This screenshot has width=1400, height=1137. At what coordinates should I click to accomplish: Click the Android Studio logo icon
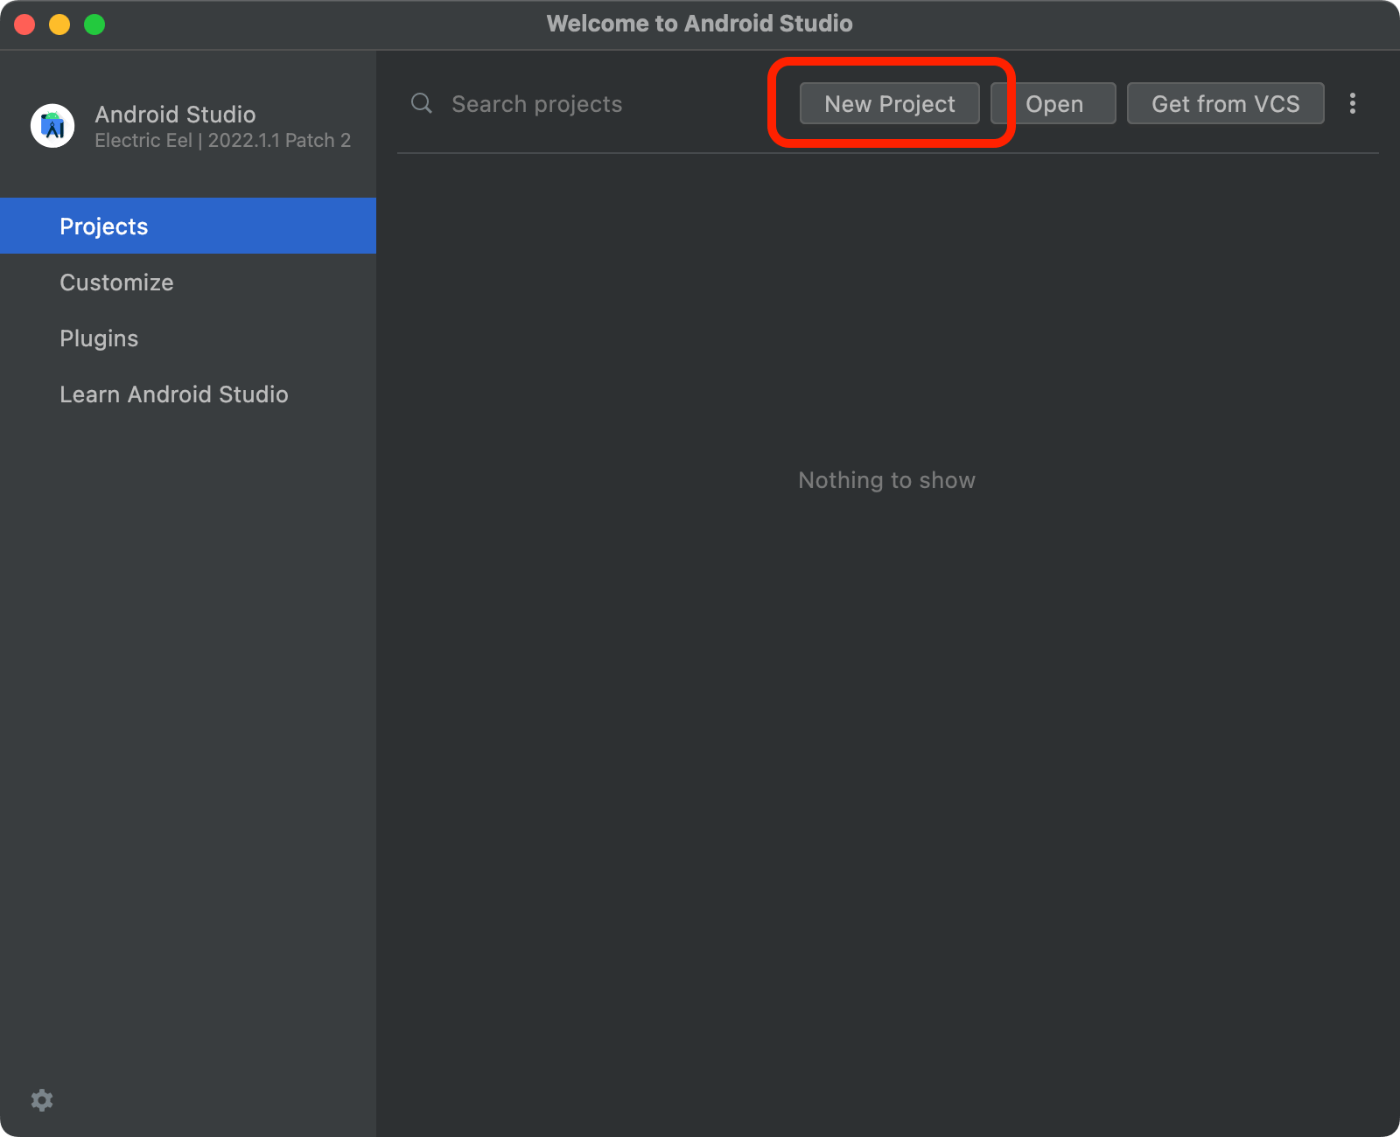pyautogui.click(x=52, y=126)
